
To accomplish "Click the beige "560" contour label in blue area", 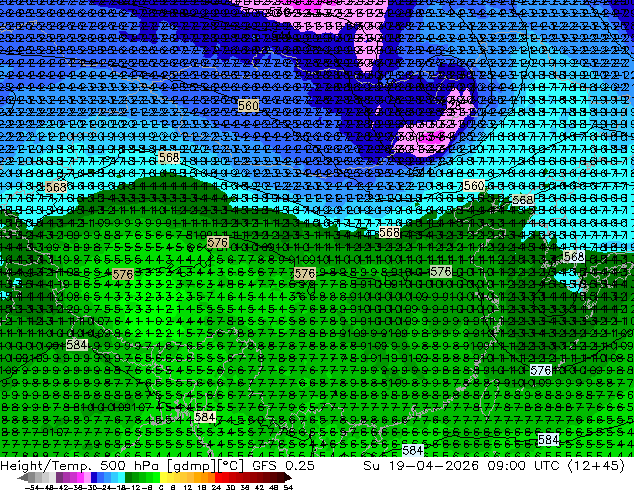I will [248, 106].
